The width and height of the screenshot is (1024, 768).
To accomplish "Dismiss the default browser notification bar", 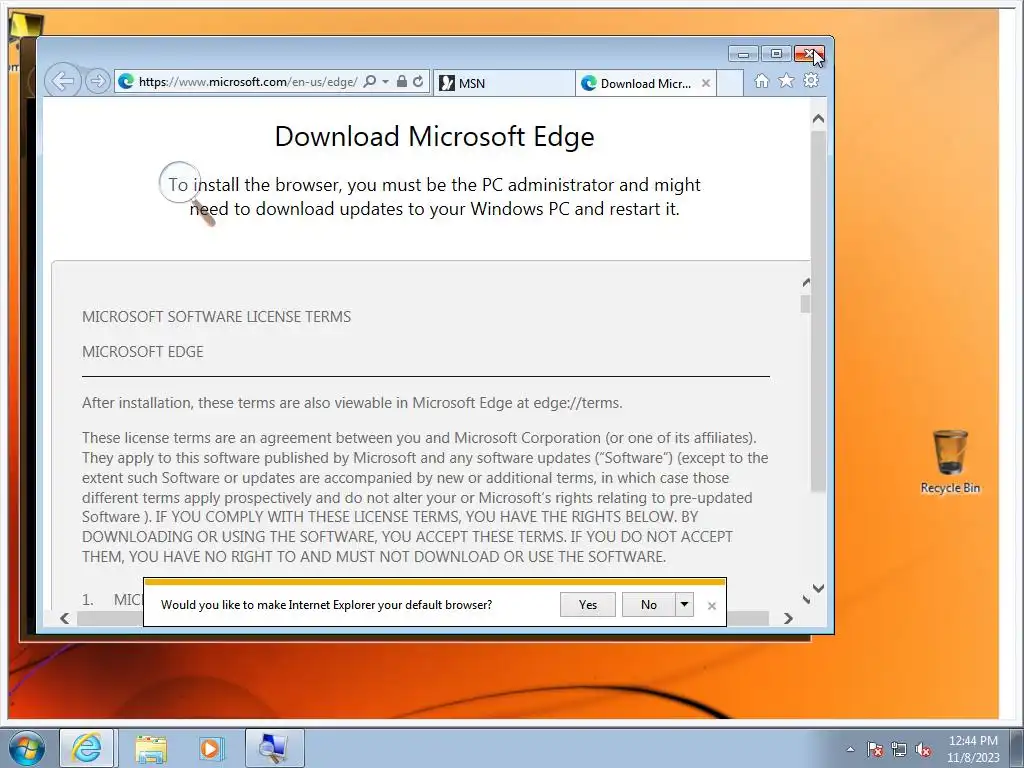I will pos(712,606).
